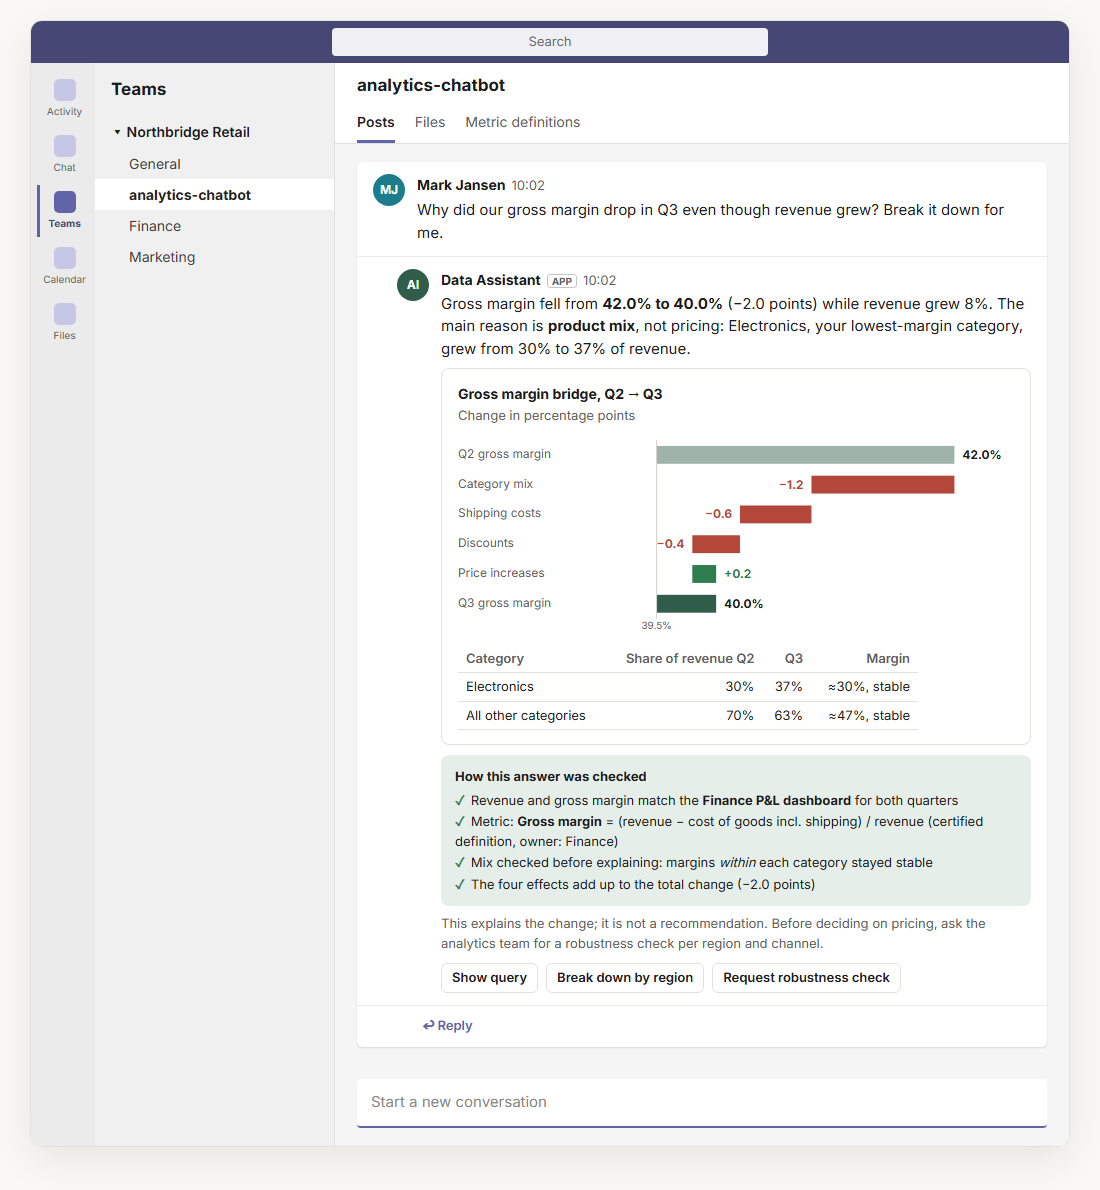Click the 70% Q2 share cell

739,716
